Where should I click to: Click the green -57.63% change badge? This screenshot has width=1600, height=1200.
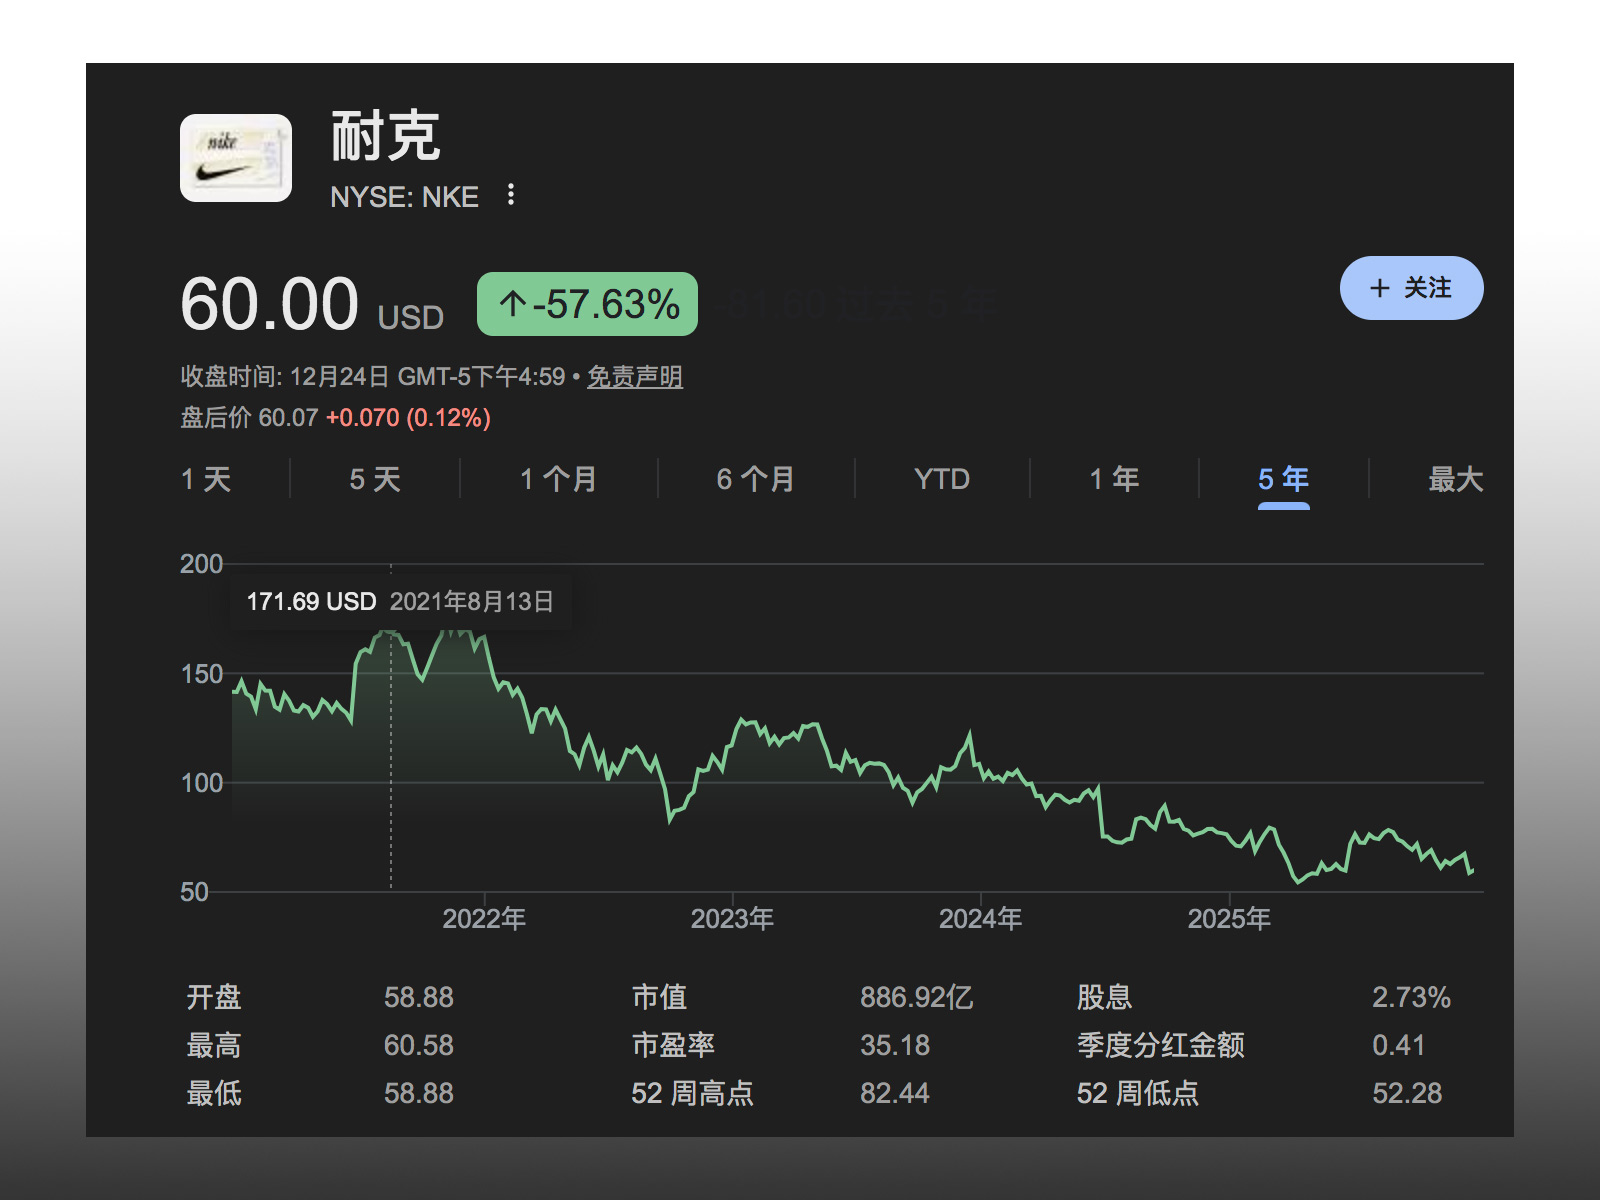[x=587, y=304]
